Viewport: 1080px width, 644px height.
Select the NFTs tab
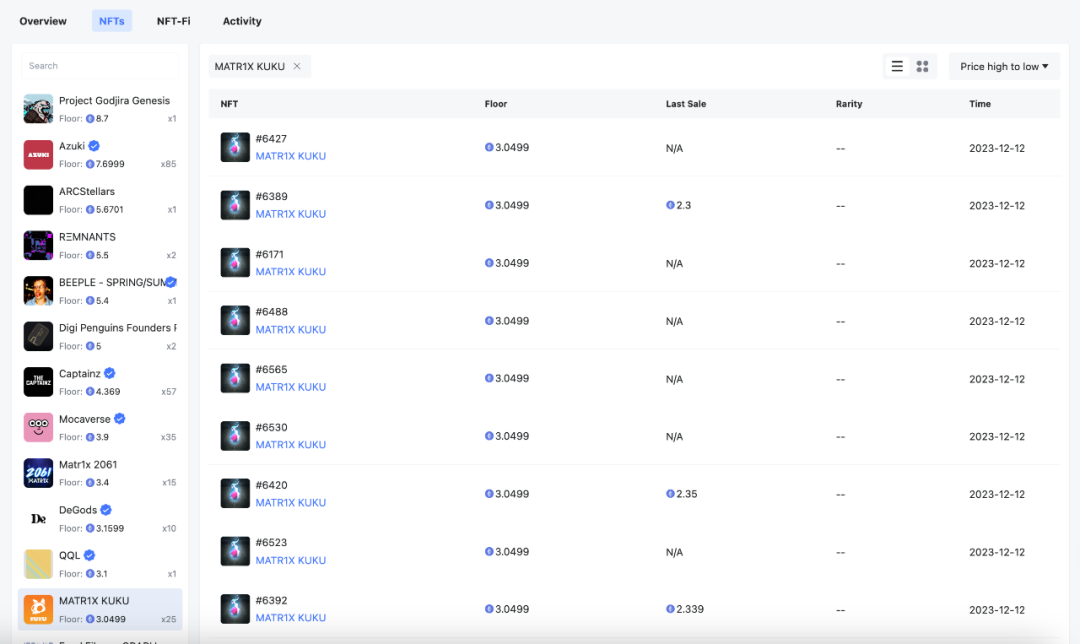click(112, 21)
